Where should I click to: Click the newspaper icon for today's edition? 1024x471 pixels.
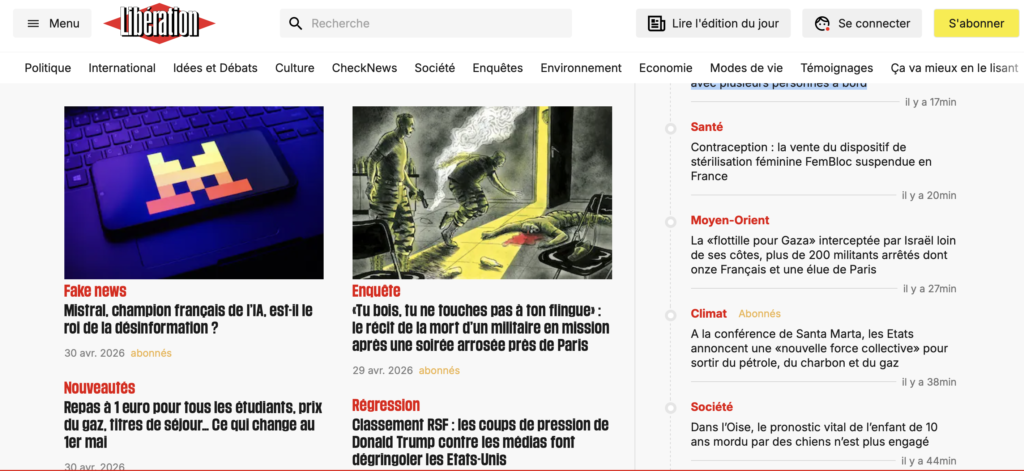point(656,23)
